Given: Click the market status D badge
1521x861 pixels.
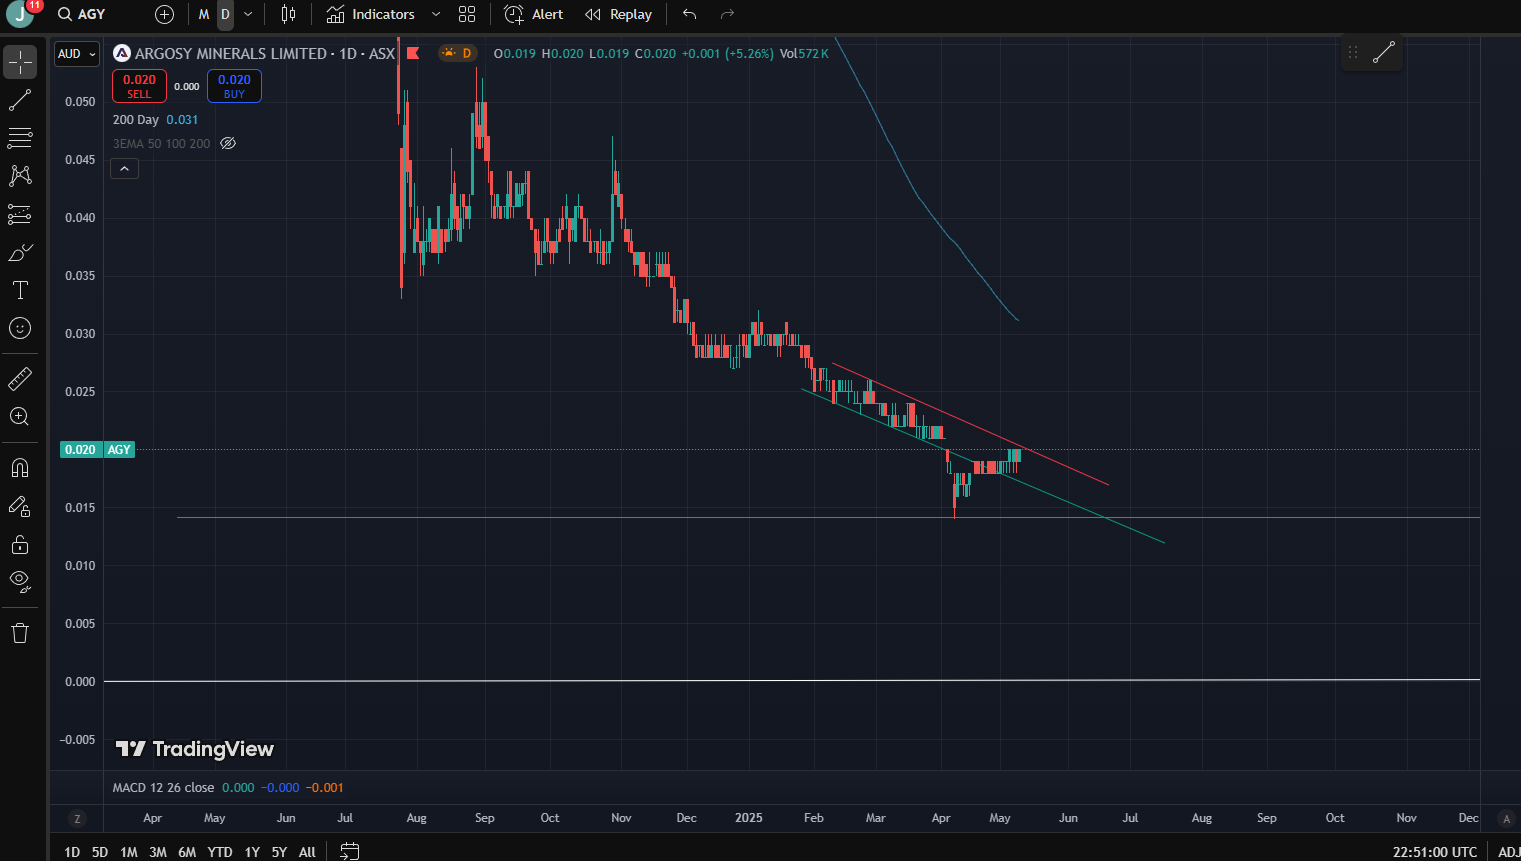Looking at the screenshot, I should tap(458, 53).
